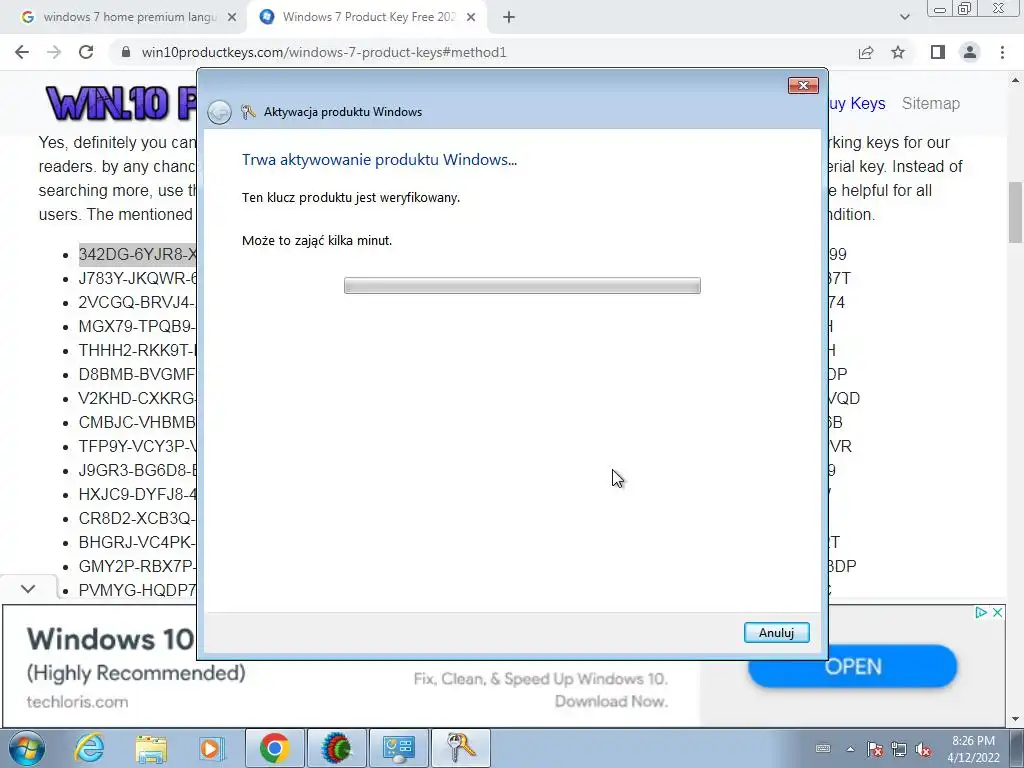Screen dimensions: 1024x768
Task: Open Action Center flag icon
Action: [875, 749]
